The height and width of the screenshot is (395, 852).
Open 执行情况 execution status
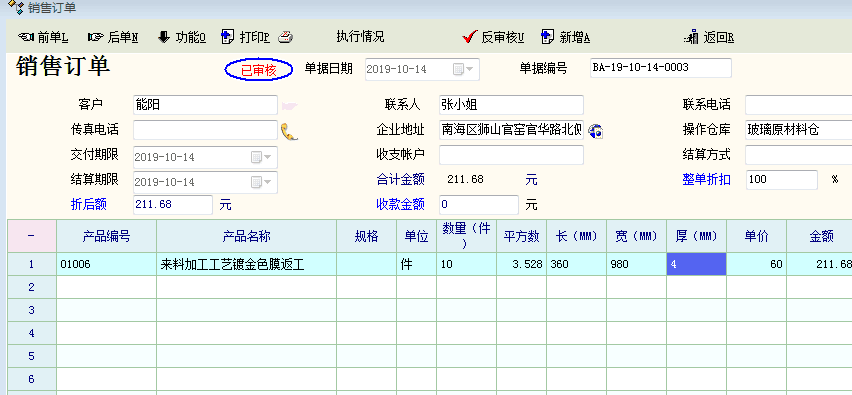(360, 36)
